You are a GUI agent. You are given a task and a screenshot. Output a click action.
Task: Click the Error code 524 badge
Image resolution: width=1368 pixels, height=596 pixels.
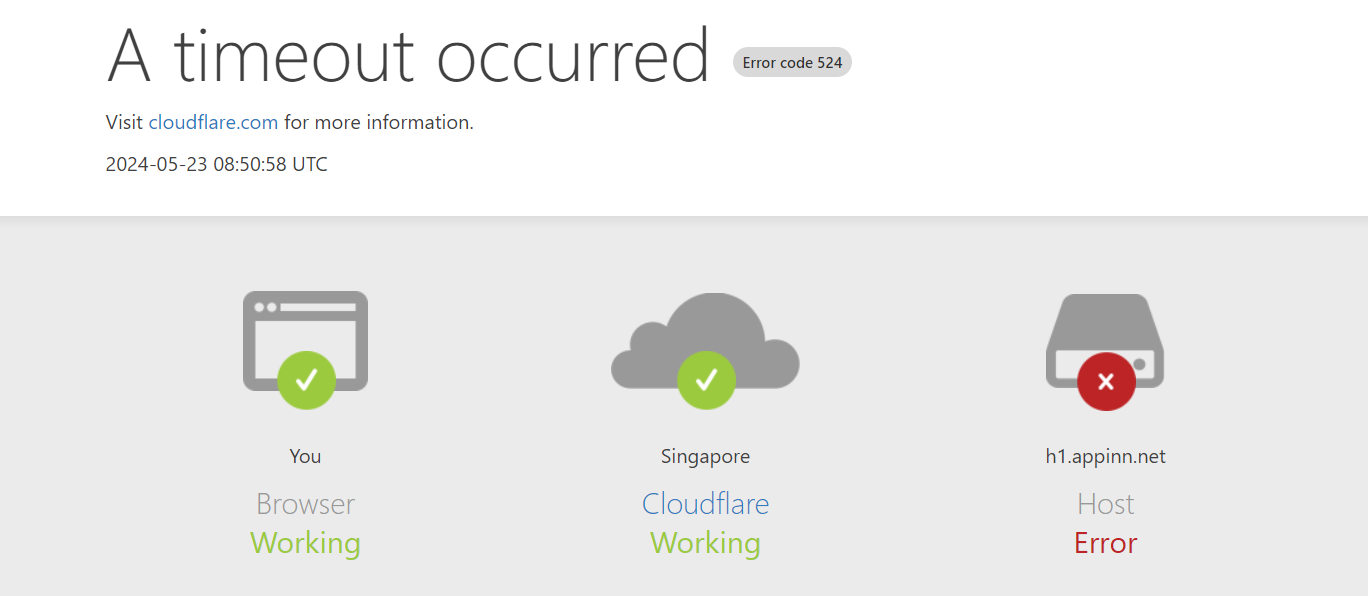[x=792, y=63]
